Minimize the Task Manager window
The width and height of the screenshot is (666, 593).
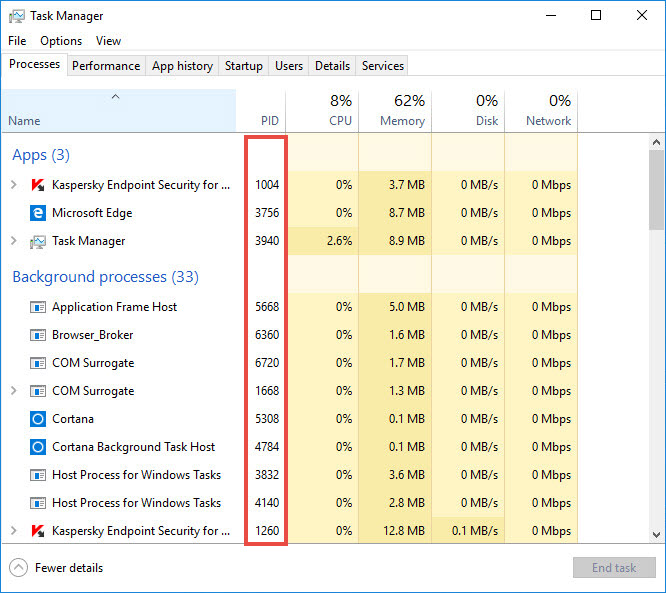[x=551, y=15]
